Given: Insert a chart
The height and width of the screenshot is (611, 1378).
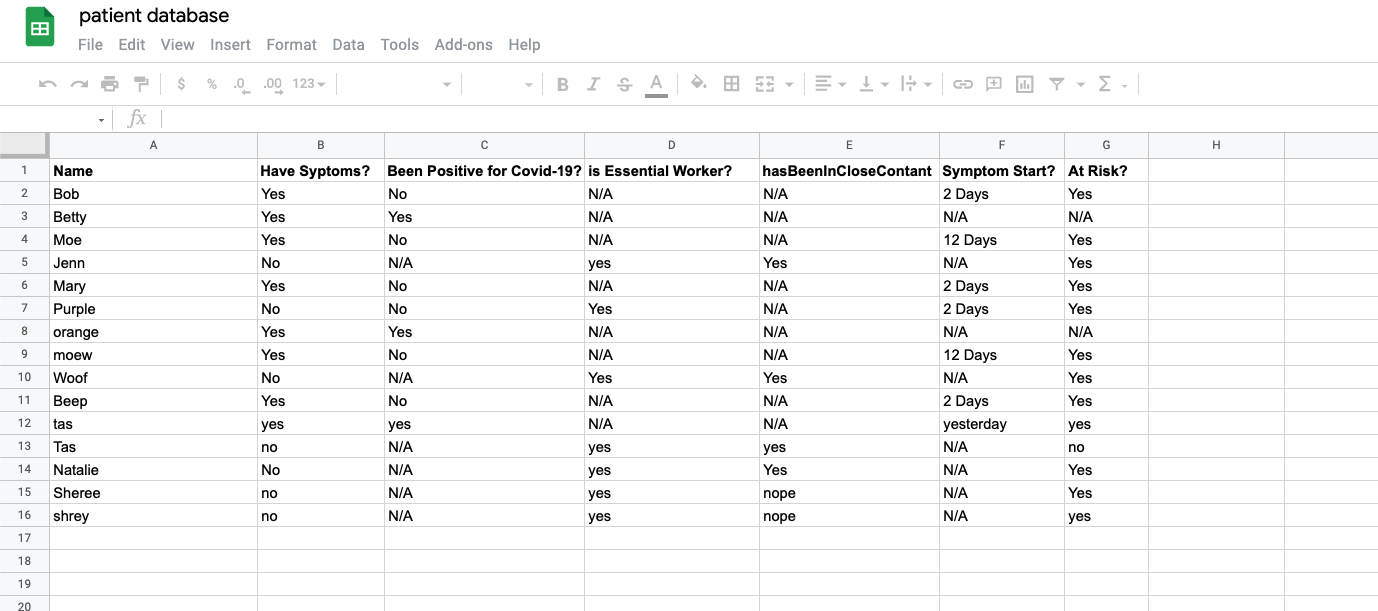Looking at the screenshot, I should 1024,85.
